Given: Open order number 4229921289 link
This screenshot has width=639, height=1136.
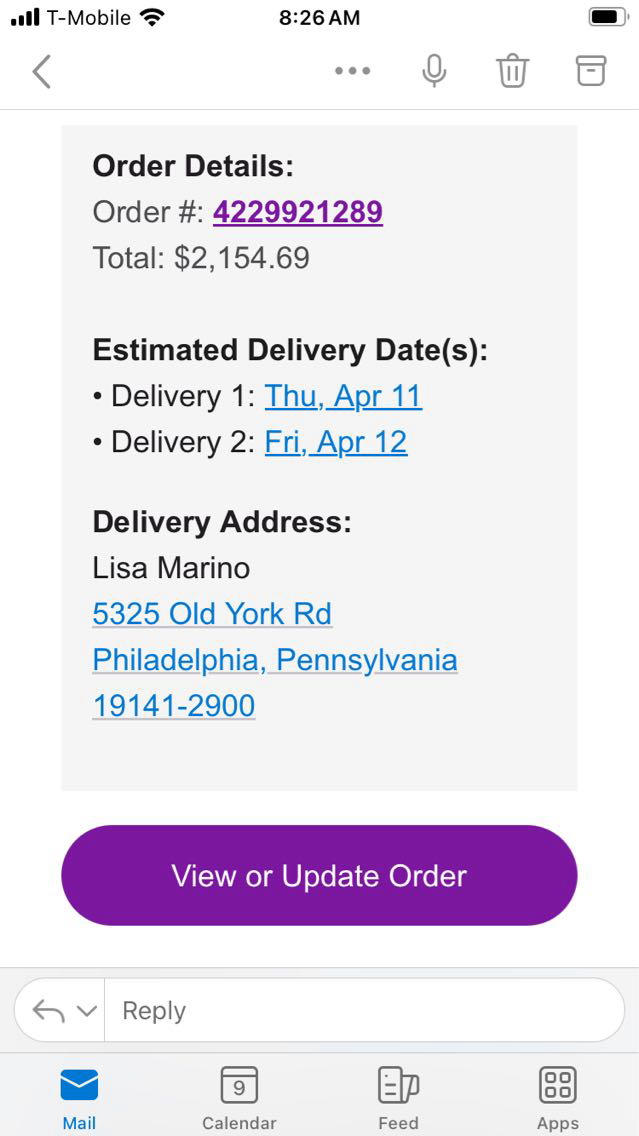Looking at the screenshot, I should [x=298, y=212].
